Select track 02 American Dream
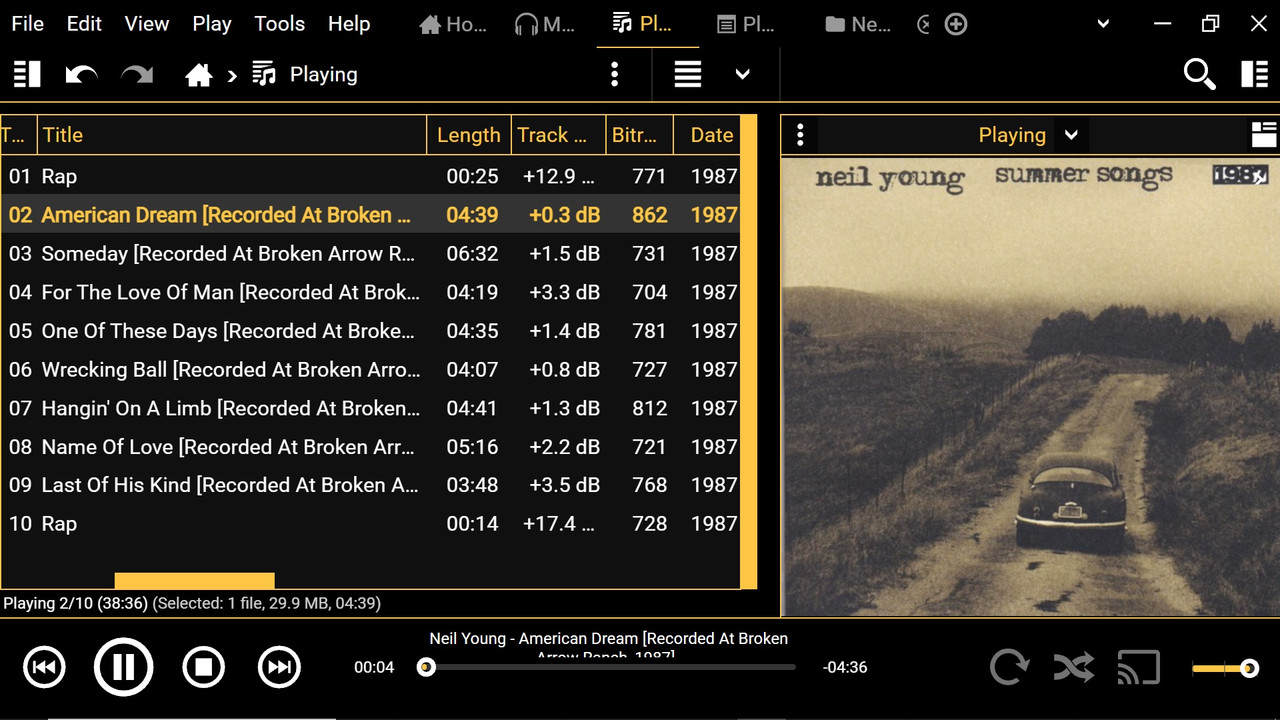Screen dimensions: 1280x720 coord(370,215)
